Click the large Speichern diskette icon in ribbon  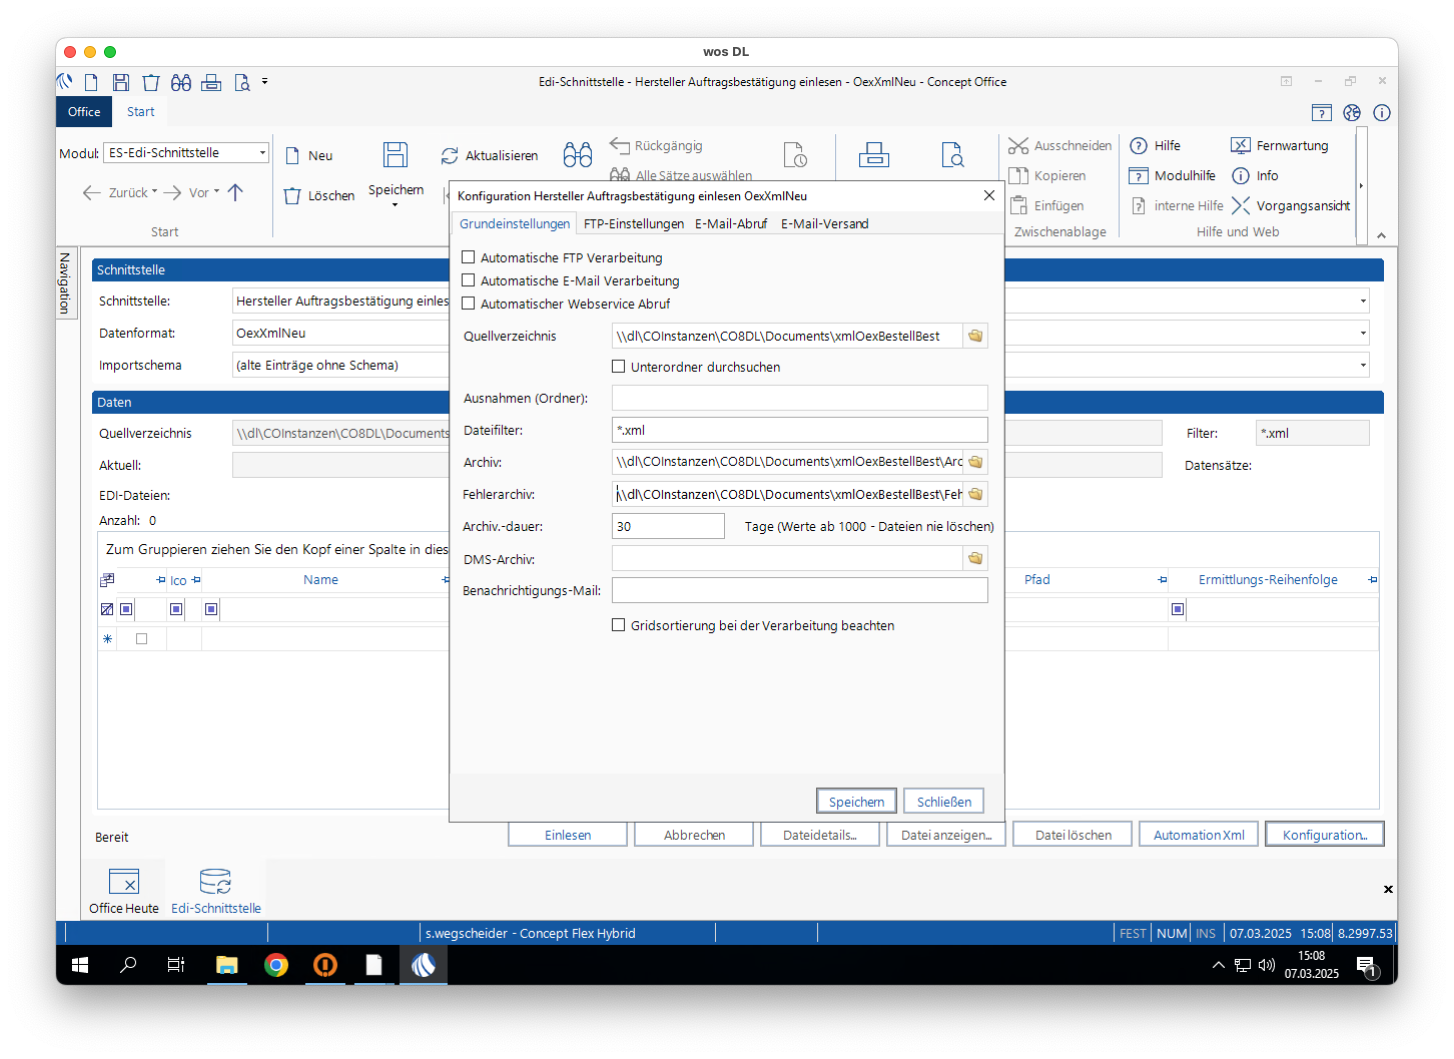point(396,154)
